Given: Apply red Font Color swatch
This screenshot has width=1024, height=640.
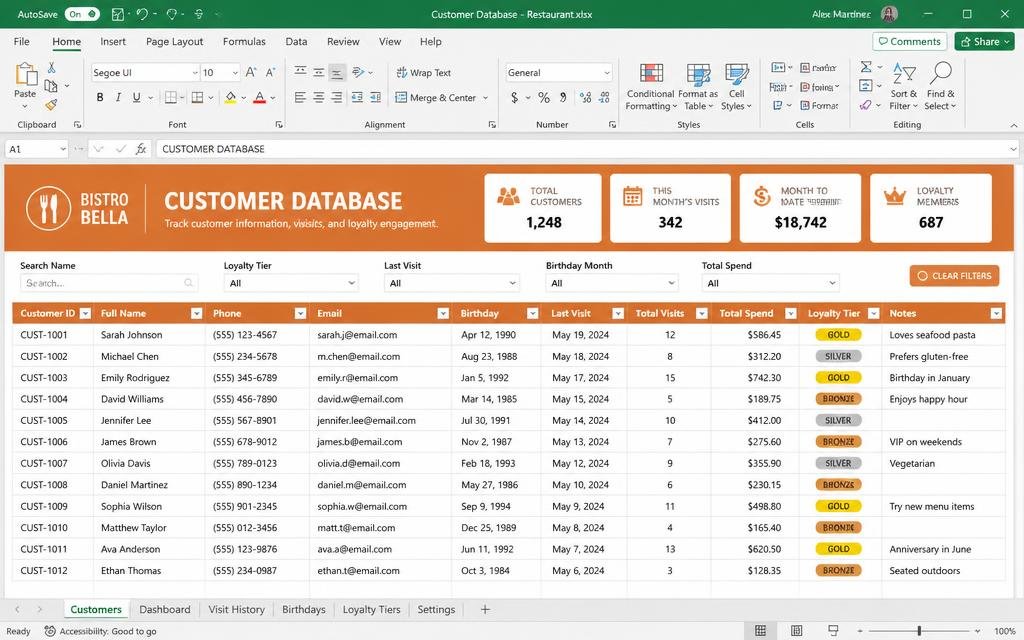Looking at the screenshot, I should click(259, 97).
